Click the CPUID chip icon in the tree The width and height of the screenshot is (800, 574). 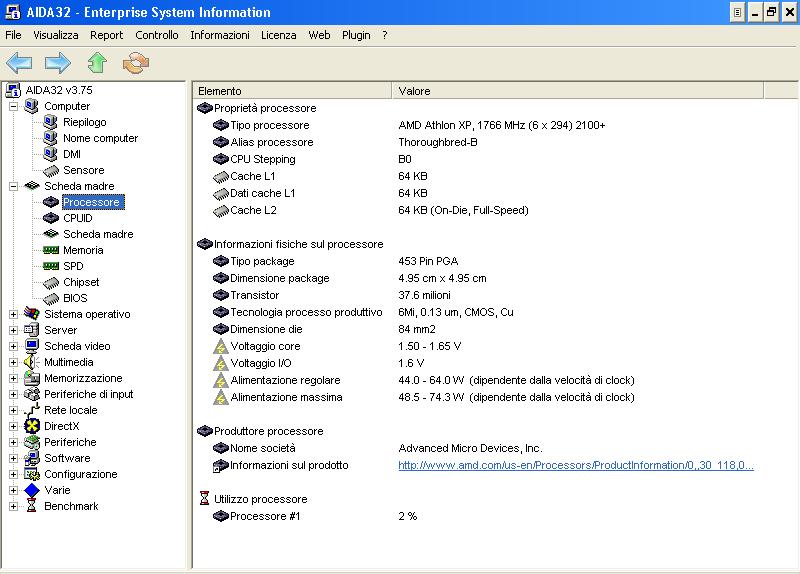(51, 218)
